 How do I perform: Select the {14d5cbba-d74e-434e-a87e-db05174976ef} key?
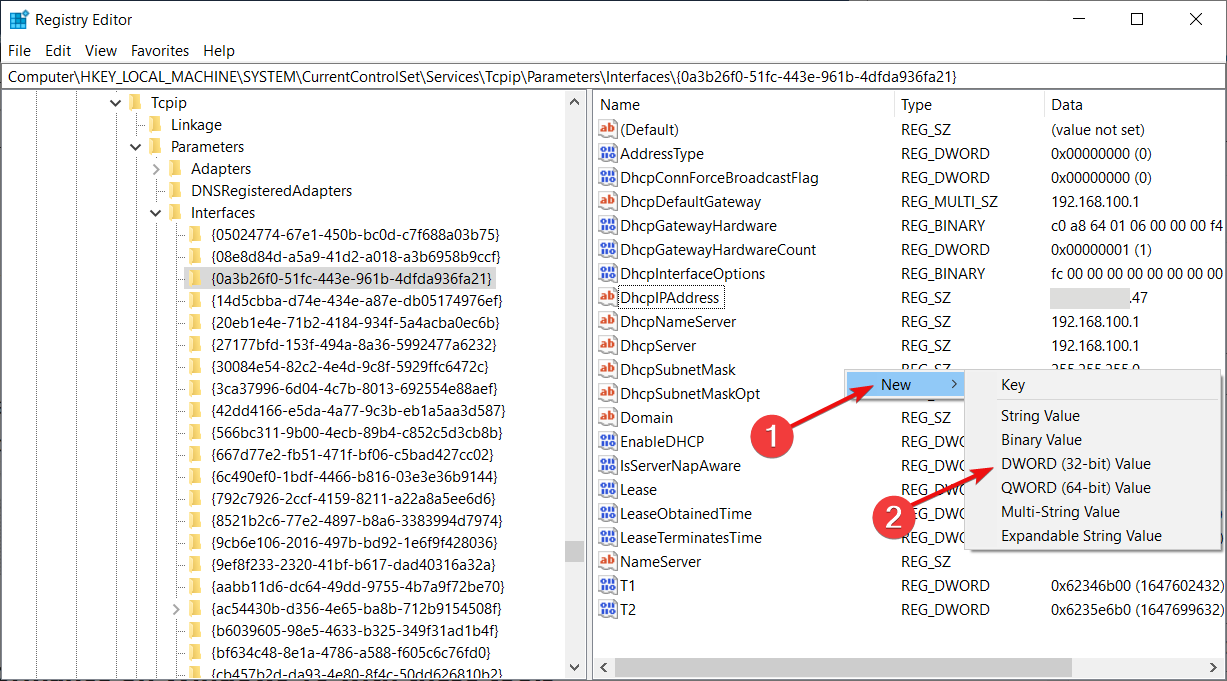pyautogui.click(x=357, y=300)
